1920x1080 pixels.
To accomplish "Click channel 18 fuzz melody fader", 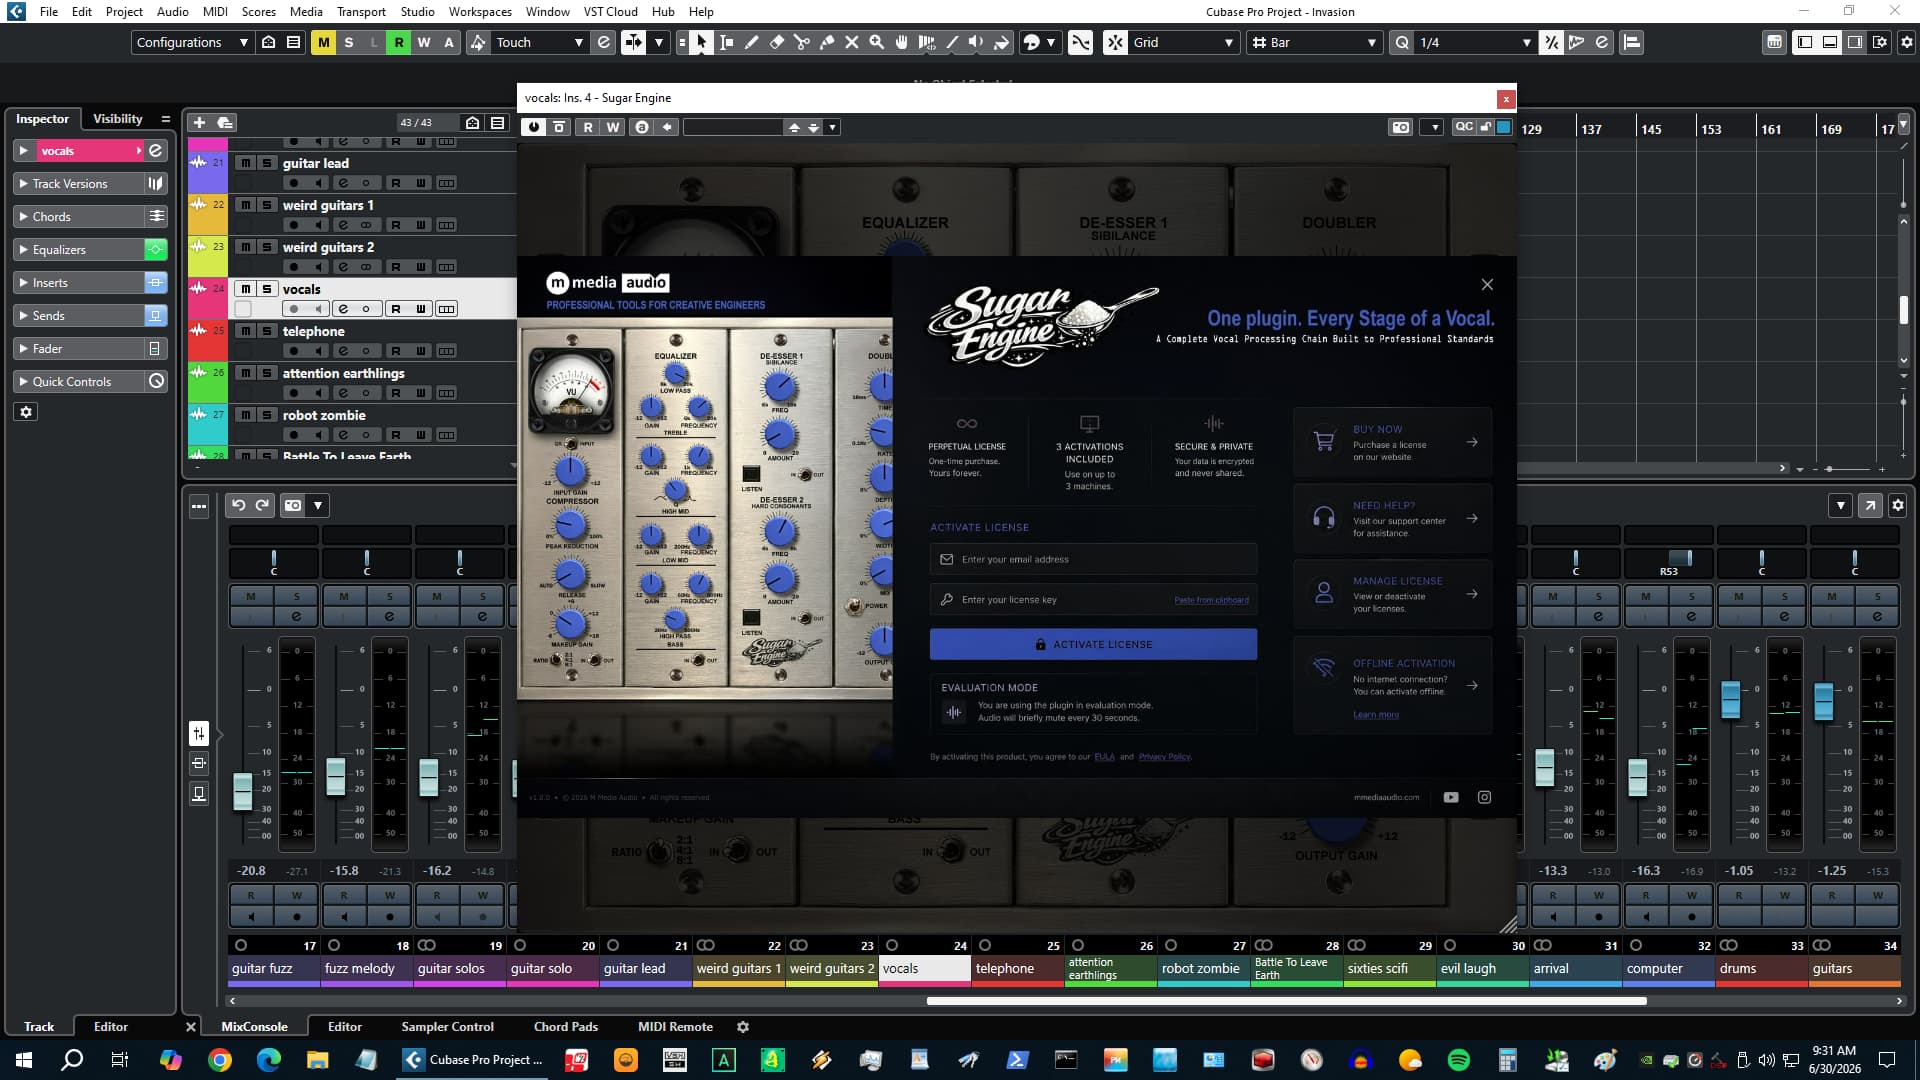I will coord(336,777).
